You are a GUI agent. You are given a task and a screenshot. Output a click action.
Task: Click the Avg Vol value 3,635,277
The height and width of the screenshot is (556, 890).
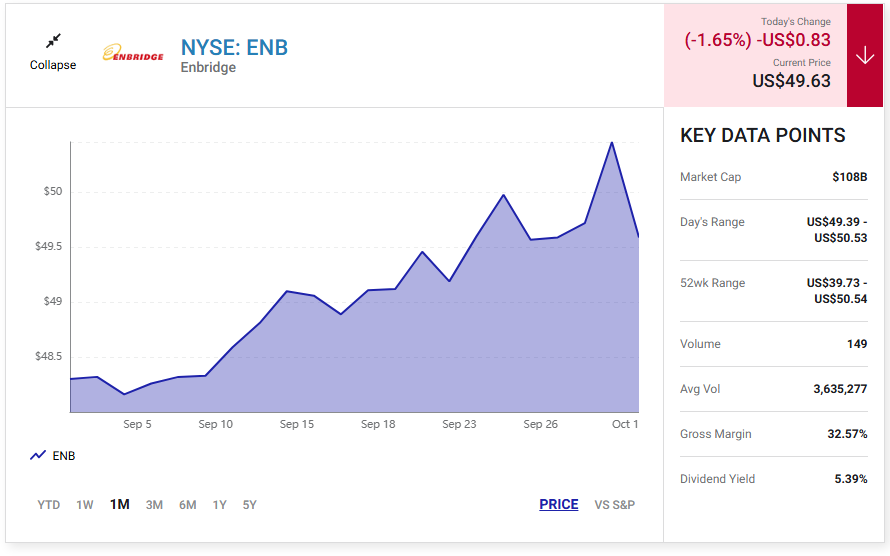click(x=840, y=389)
